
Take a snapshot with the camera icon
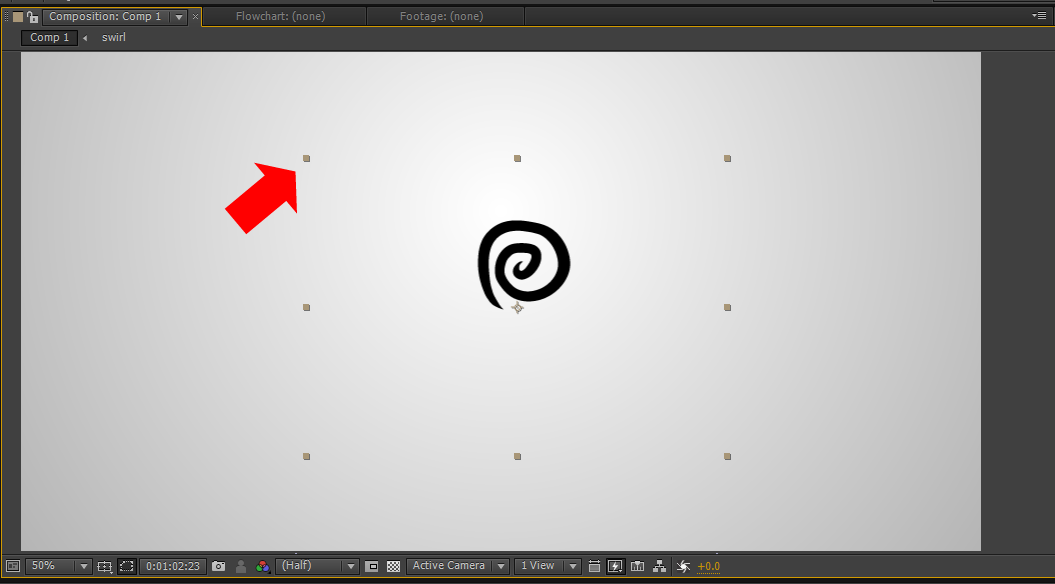click(218, 566)
